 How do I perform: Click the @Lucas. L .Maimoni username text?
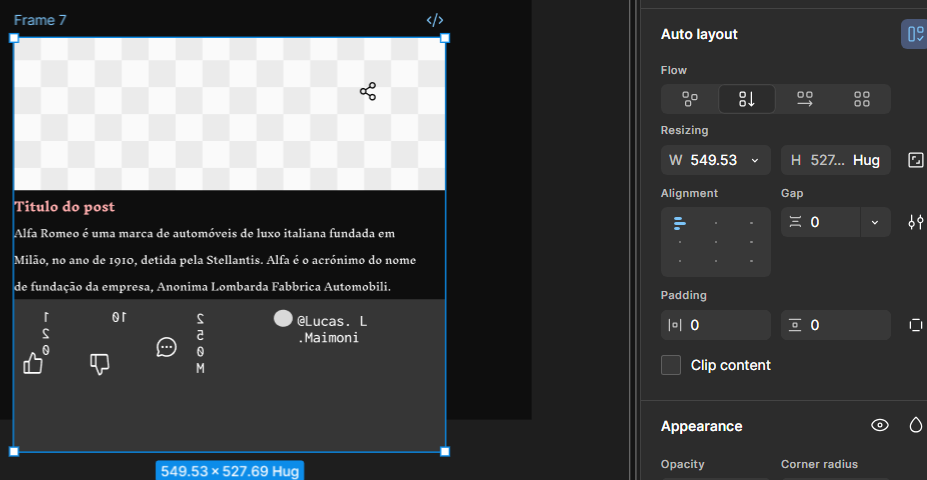click(x=332, y=330)
